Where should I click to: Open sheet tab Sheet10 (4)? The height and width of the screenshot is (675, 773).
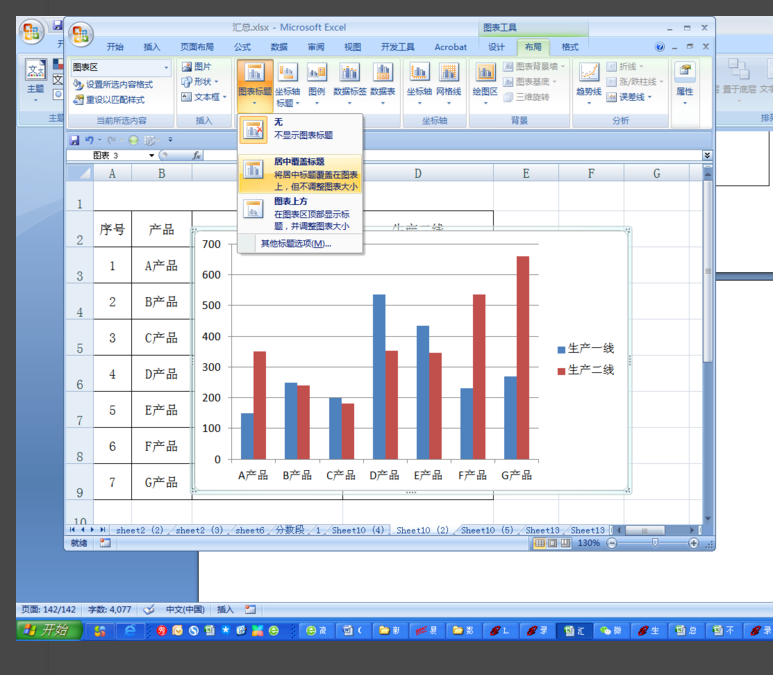[358, 530]
